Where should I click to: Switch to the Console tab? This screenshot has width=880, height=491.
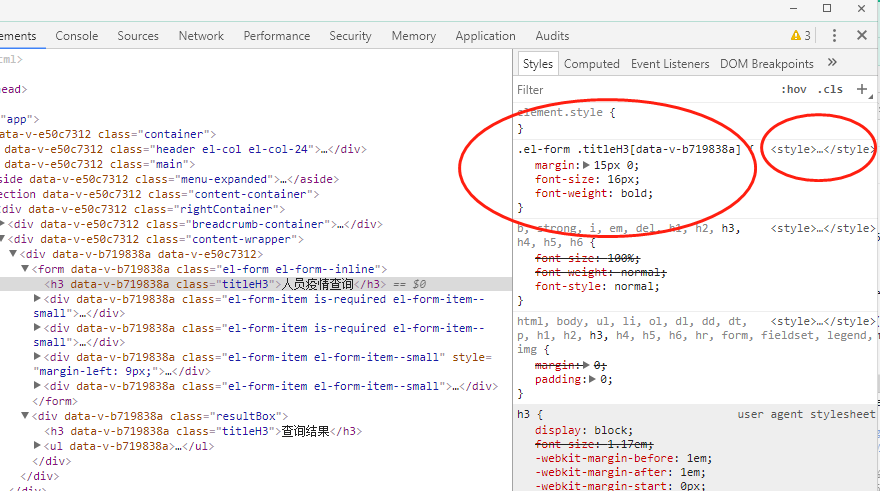[x=77, y=36]
